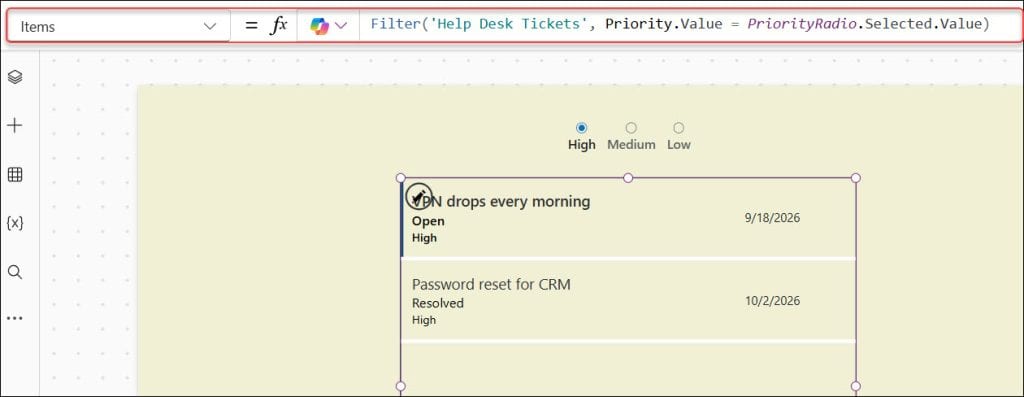Click the Copilot icon in formula bar
The width and height of the screenshot is (1024, 397).
pos(319,26)
